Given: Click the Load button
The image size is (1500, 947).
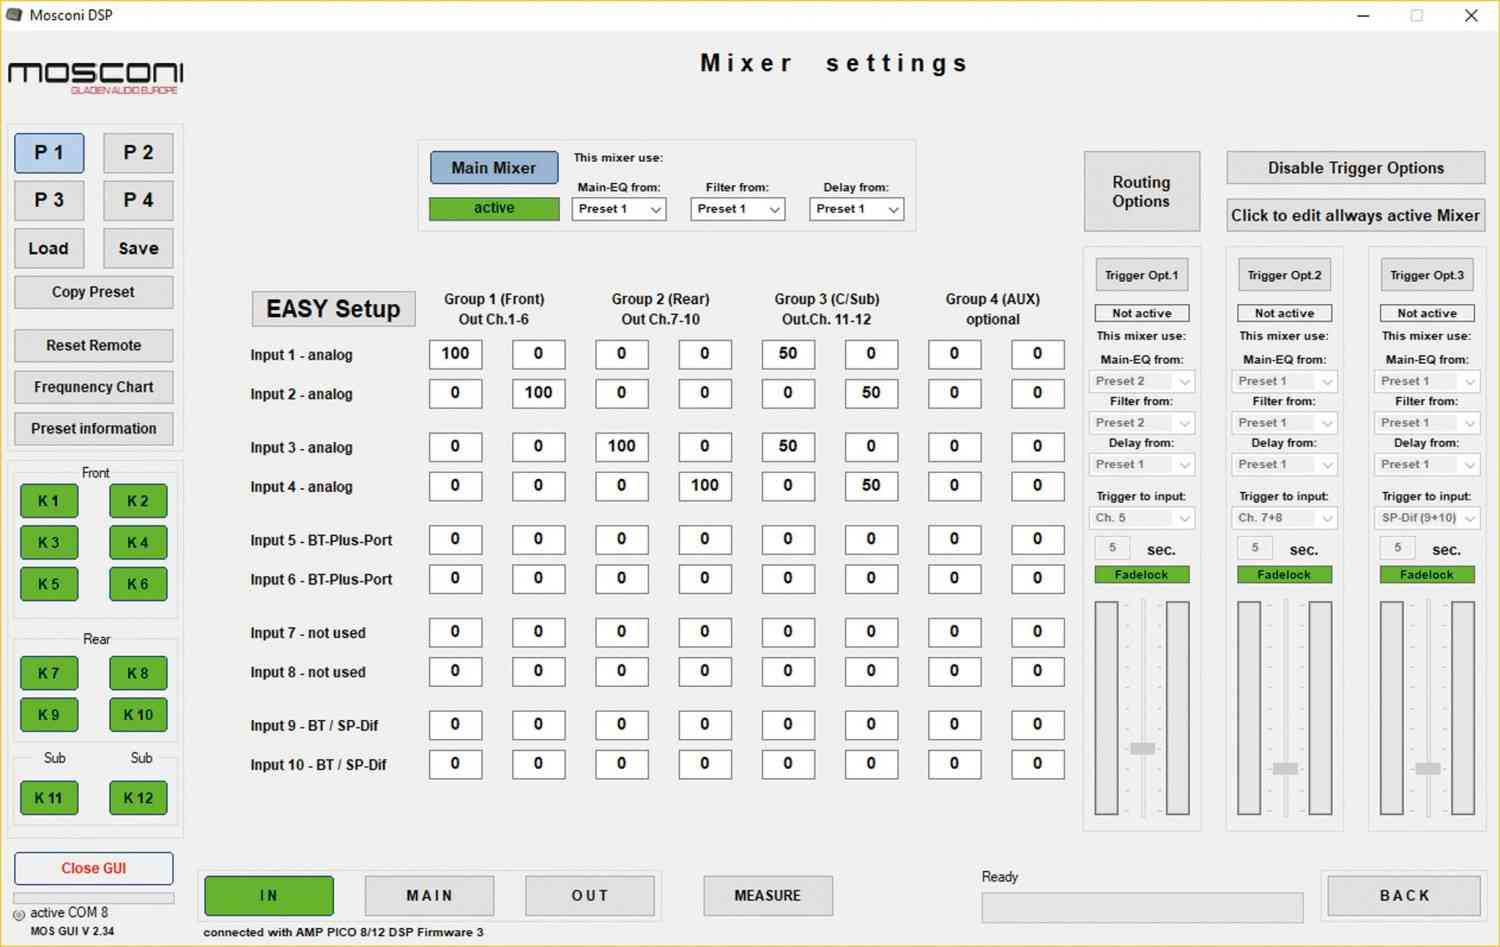Looking at the screenshot, I should [49, 248].
